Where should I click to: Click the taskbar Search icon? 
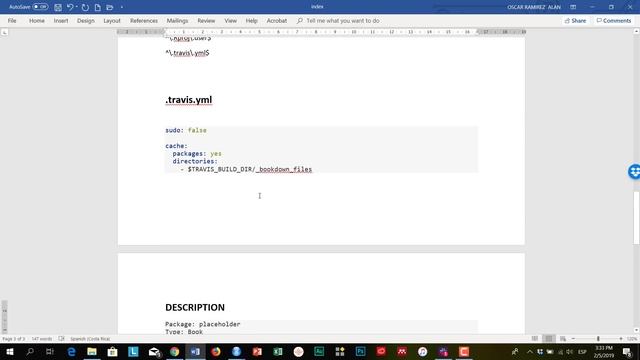30,351
